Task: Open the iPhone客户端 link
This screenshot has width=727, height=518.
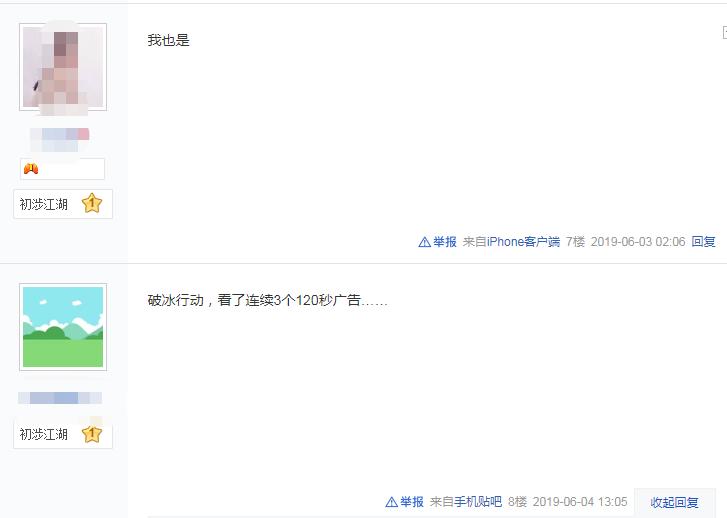Action: (523, 242)
